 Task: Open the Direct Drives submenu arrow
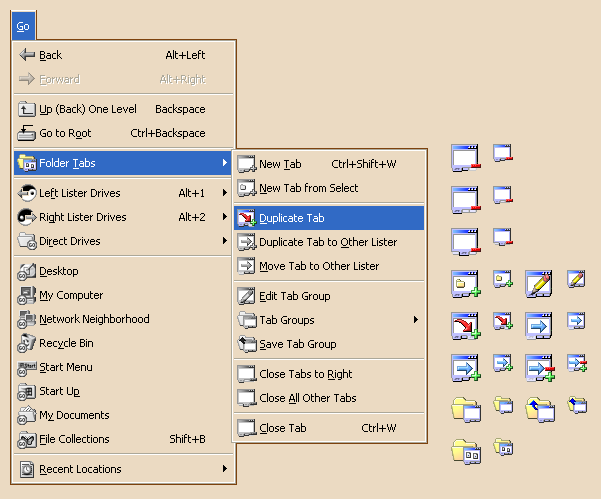coord(225,241)
